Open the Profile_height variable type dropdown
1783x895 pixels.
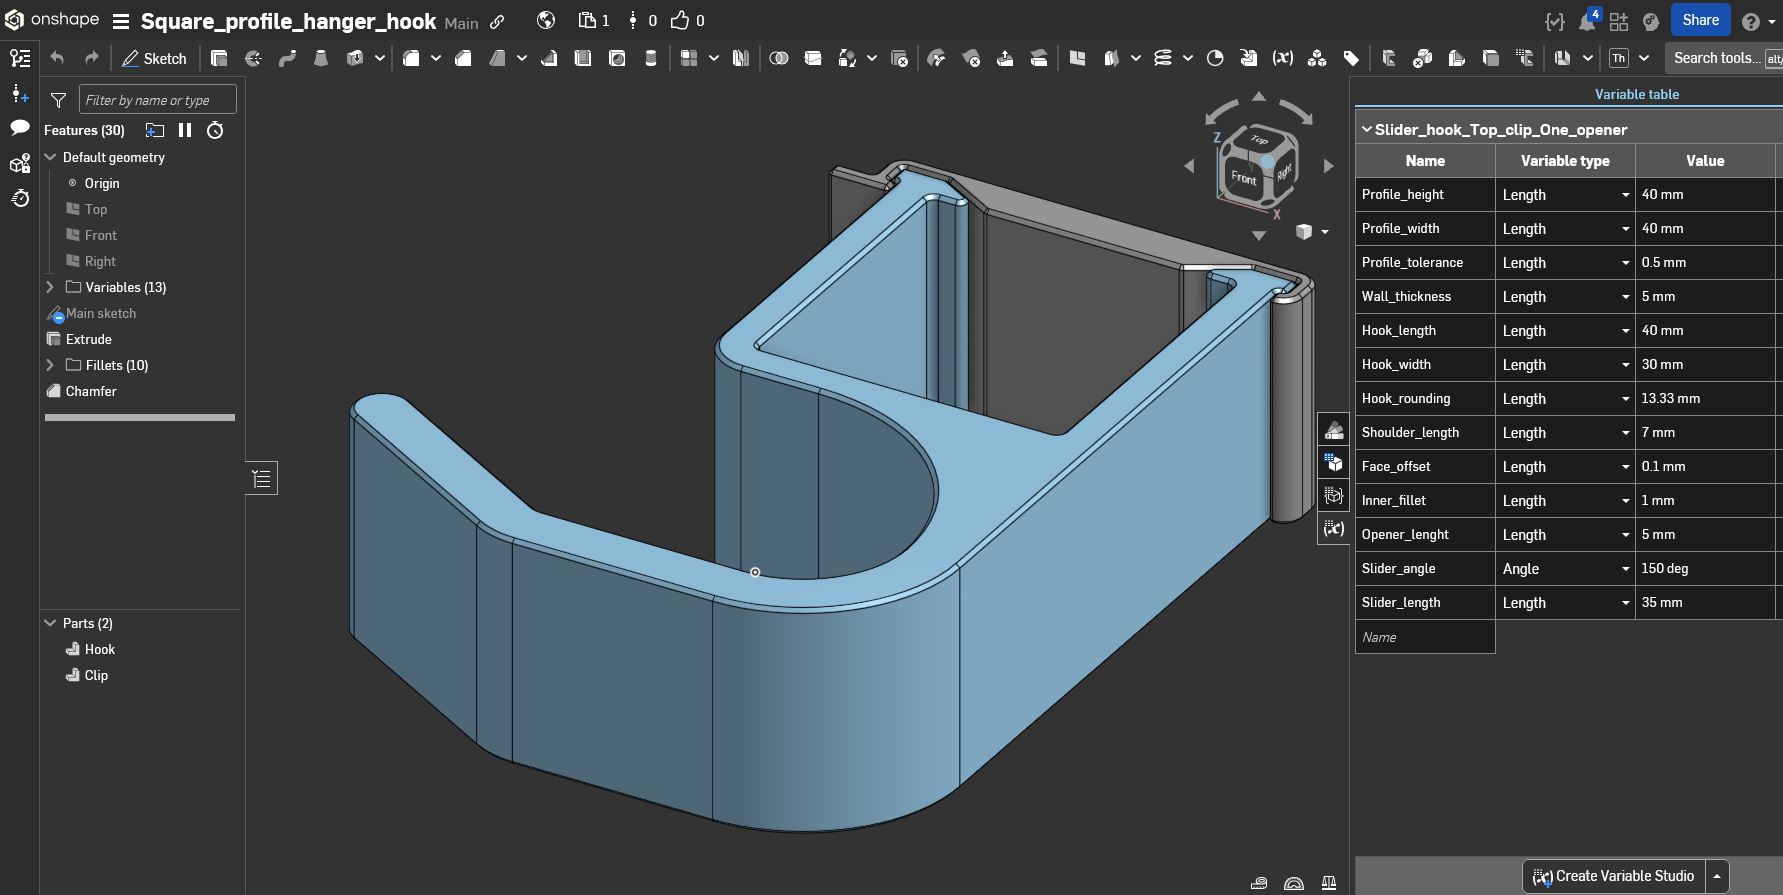tap(1565, 195)
